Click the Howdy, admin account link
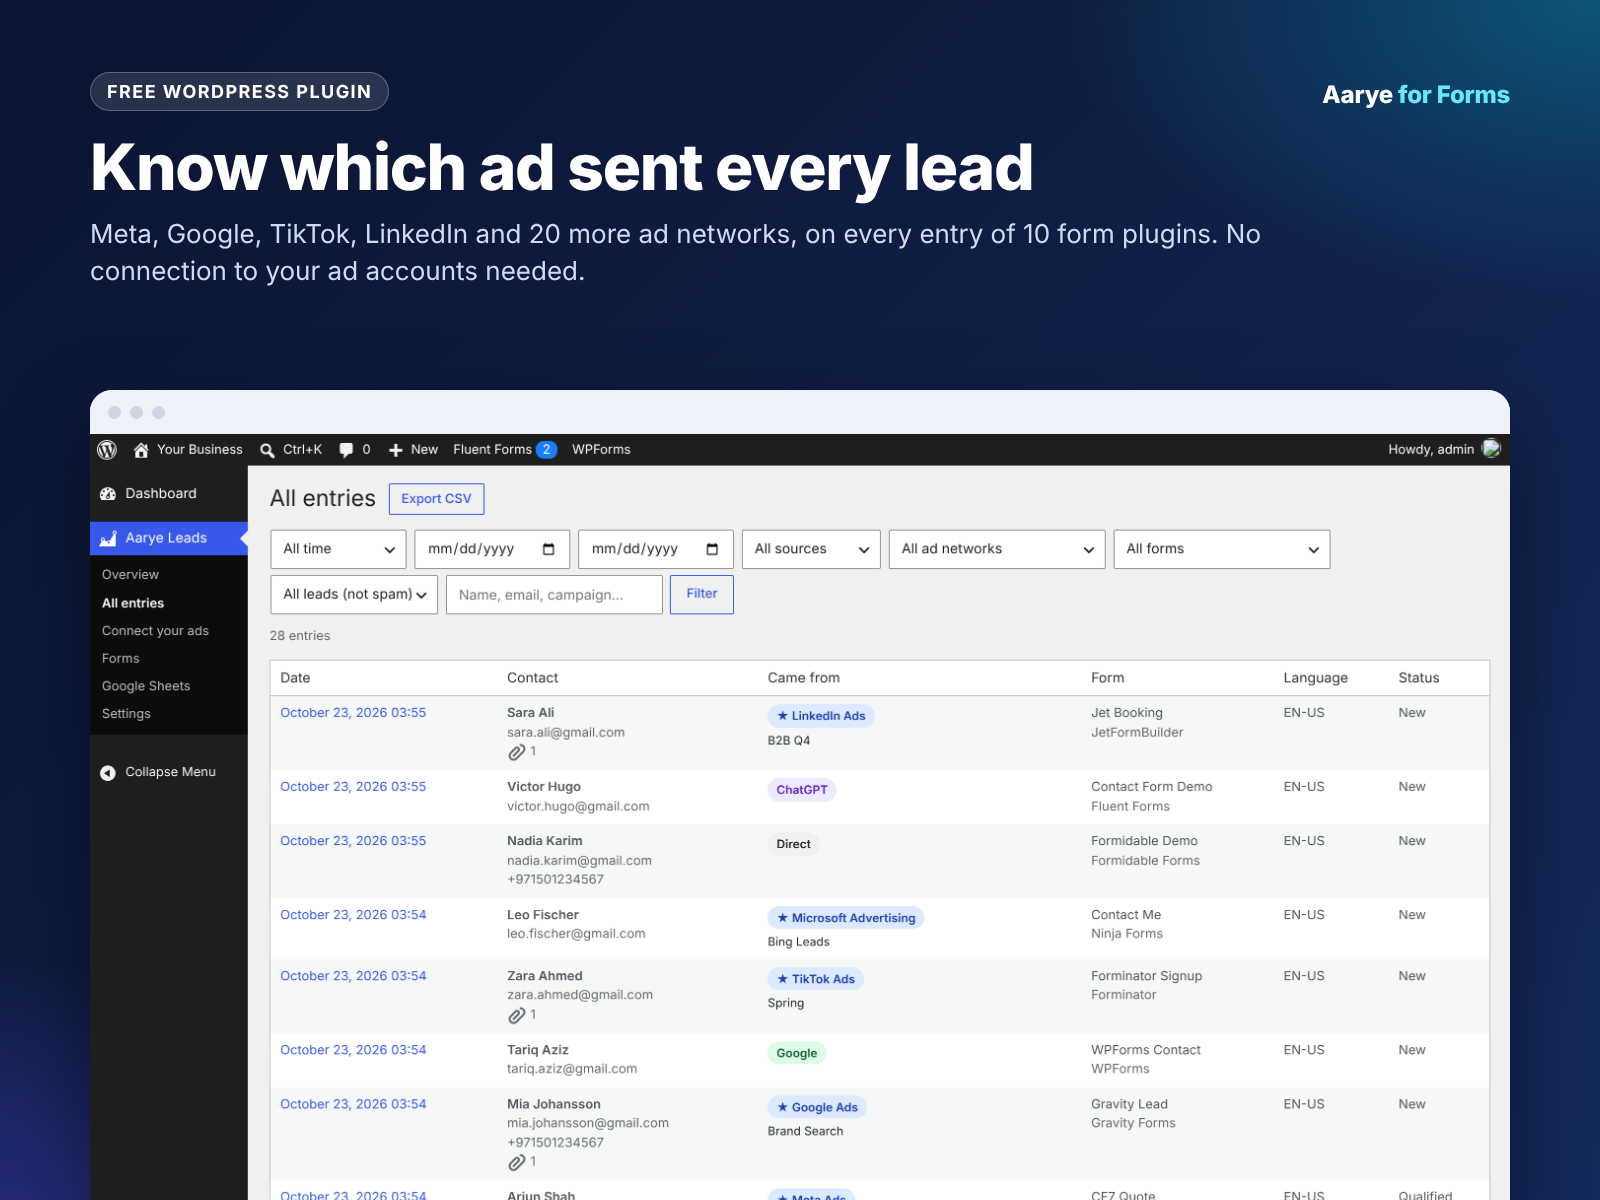Image resolution: width=1600 pixels, height=1200 pixels. coord(1431,450)
